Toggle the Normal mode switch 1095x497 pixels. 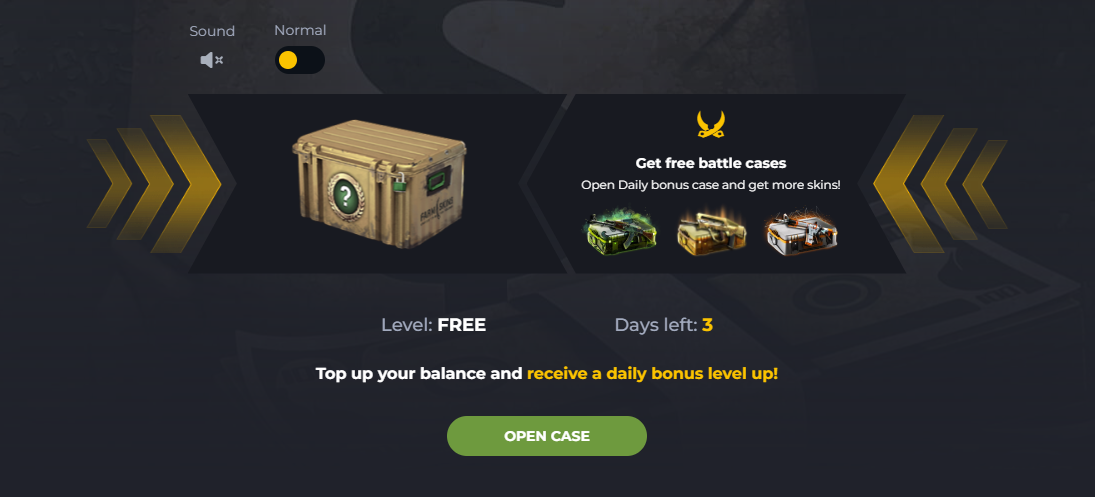pyautogui.click(x=300, y=60)
